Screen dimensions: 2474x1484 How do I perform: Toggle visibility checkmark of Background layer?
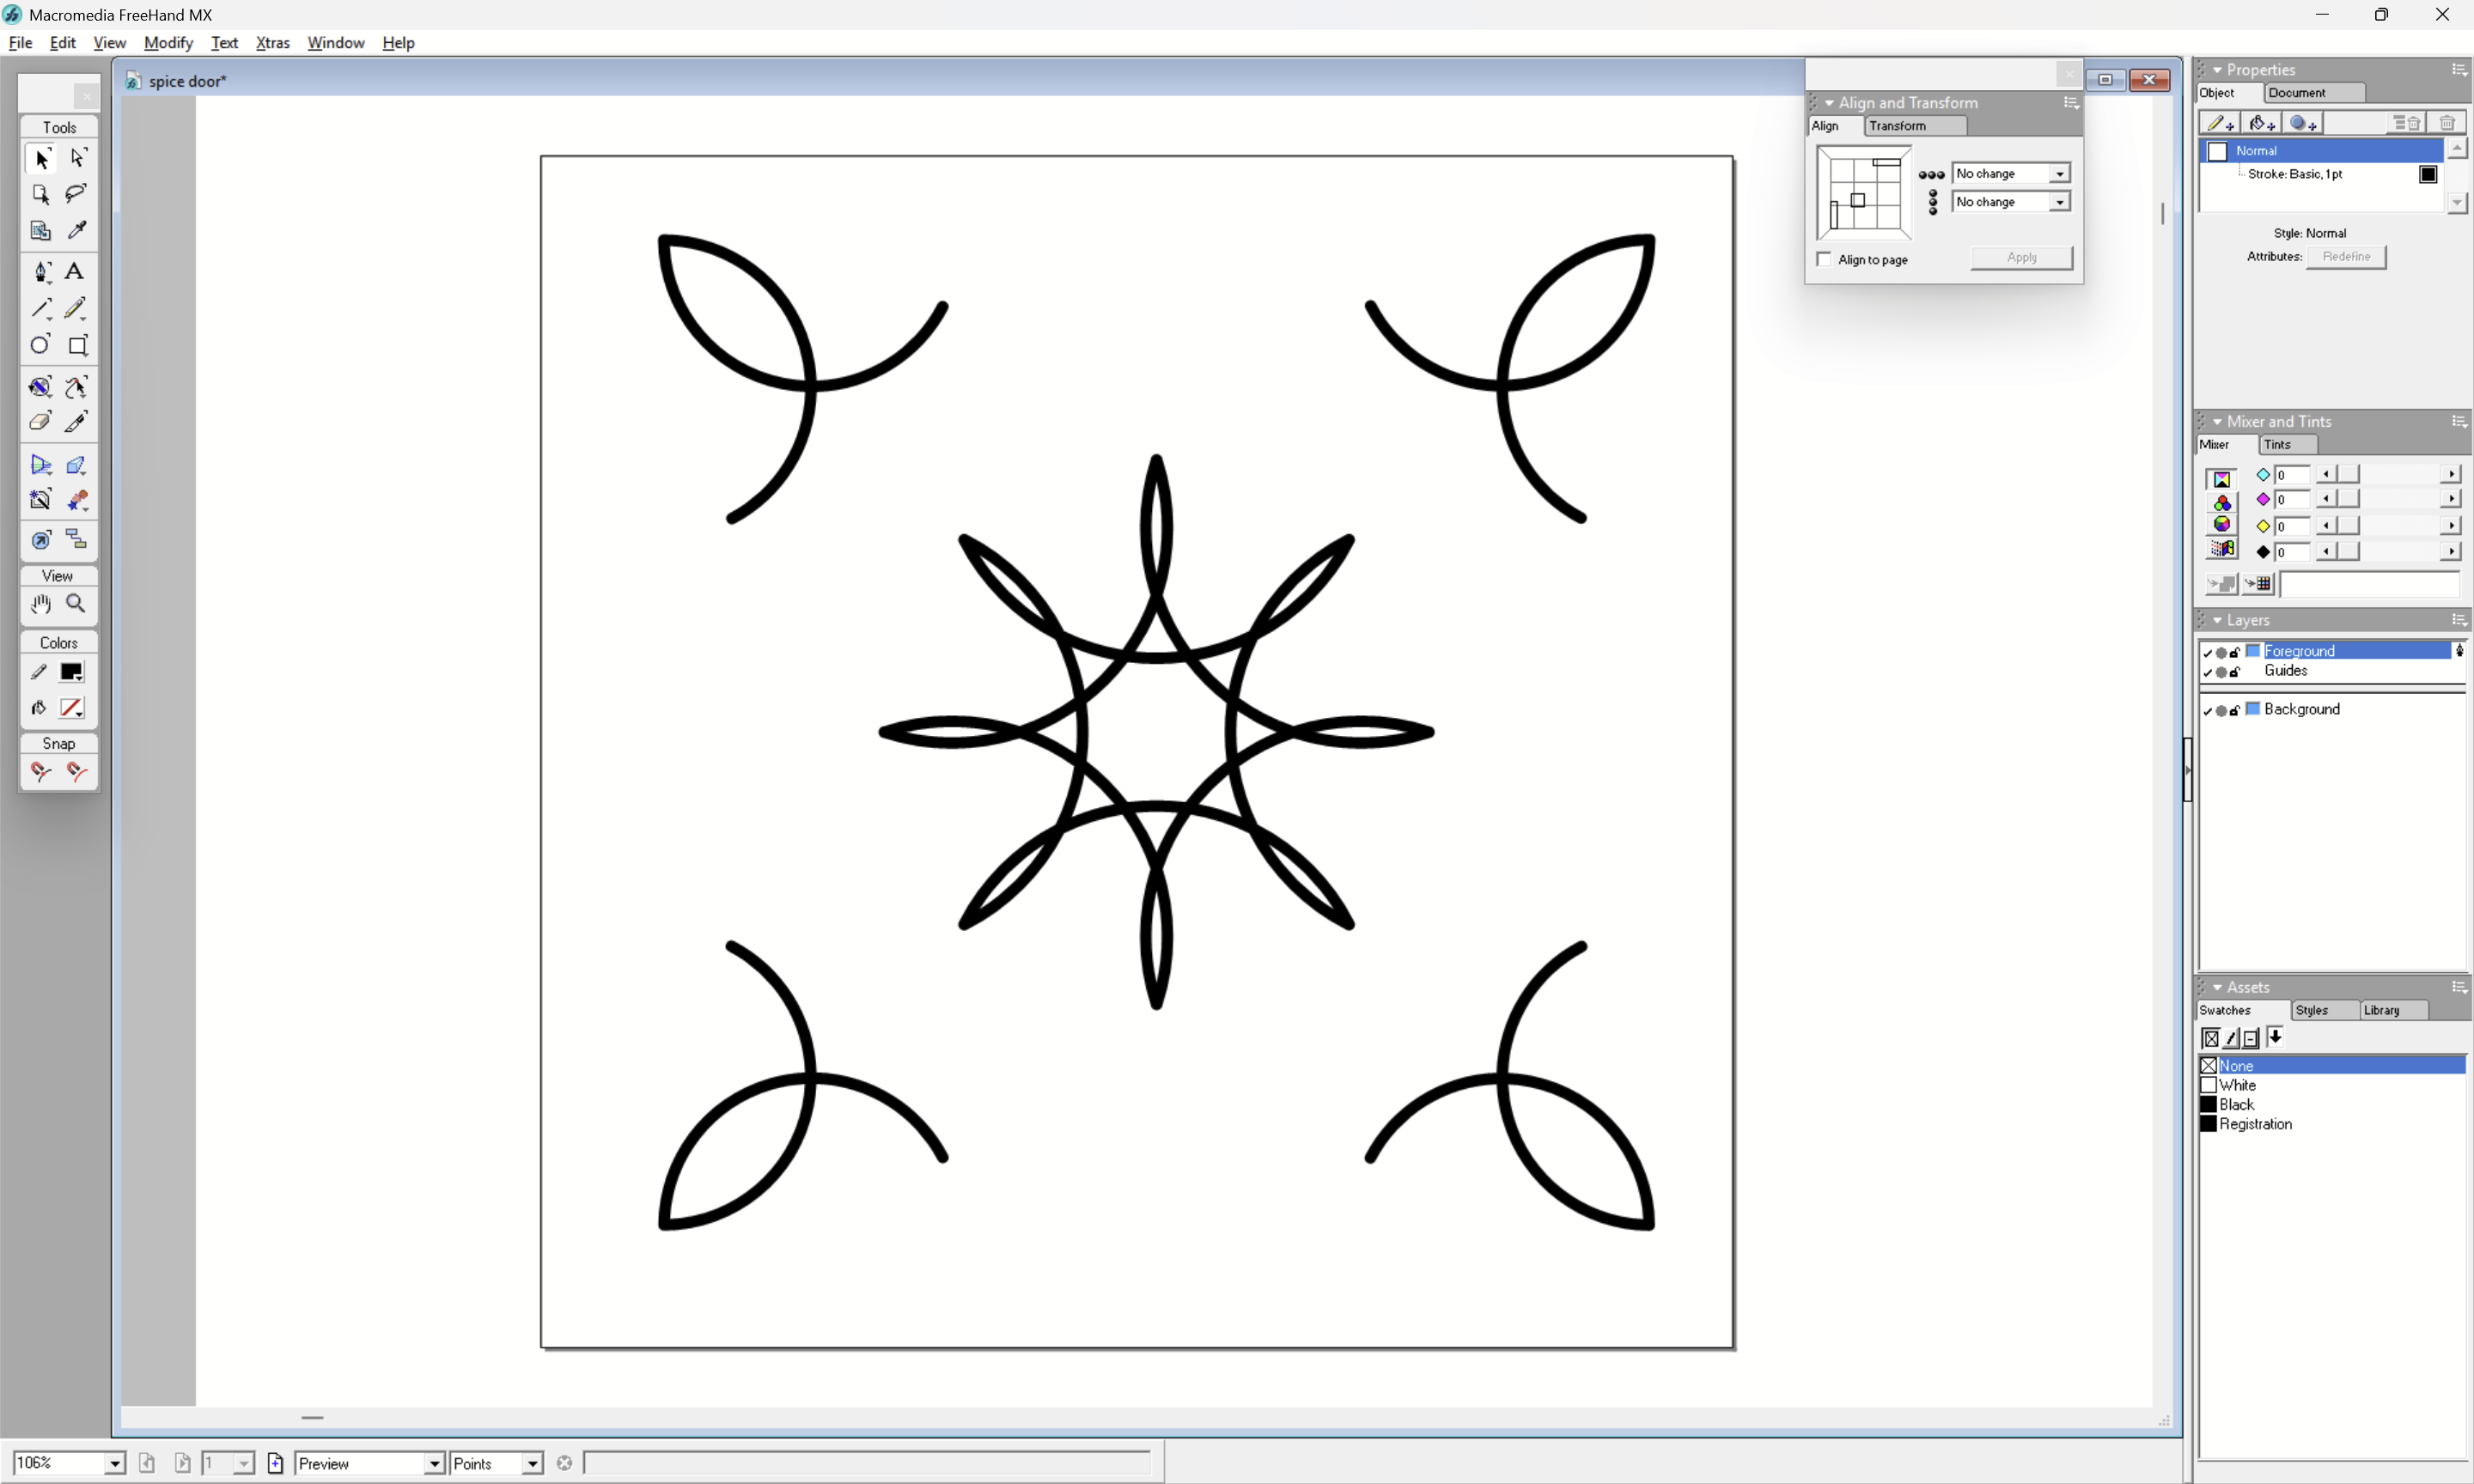(2208, 710)
